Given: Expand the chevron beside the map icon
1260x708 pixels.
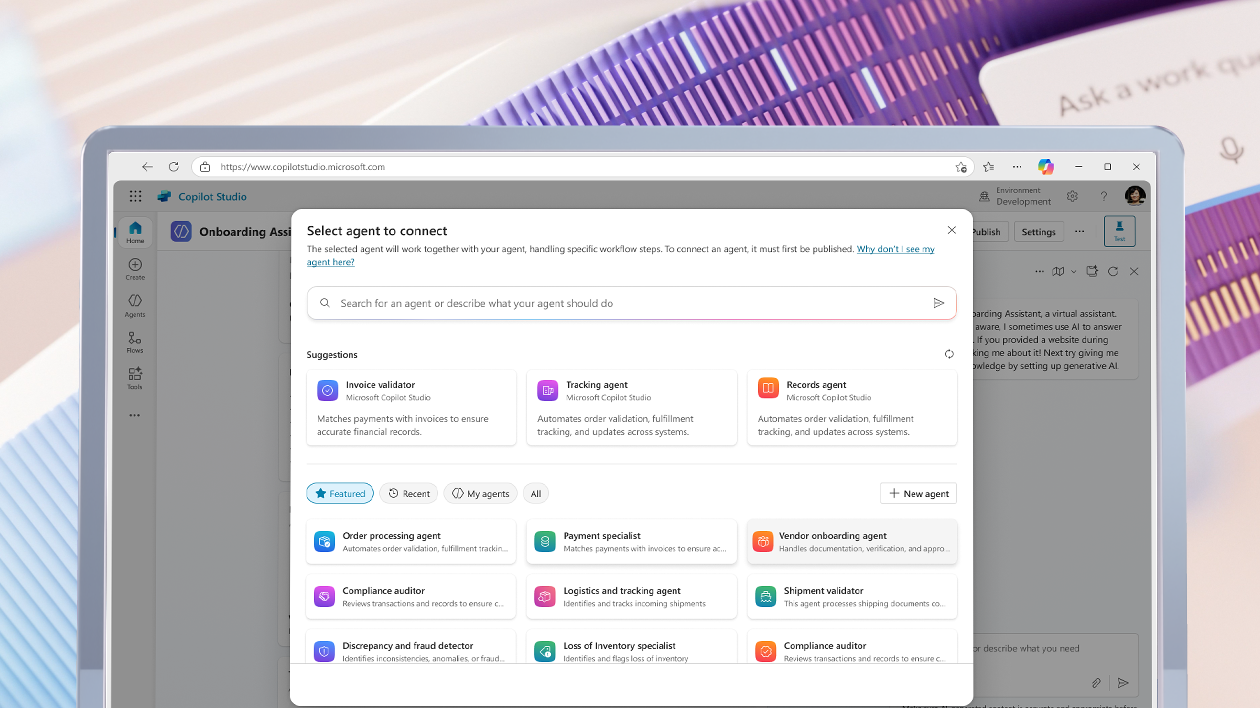Looking at the screenshot, I should (x=1076, y=271).
